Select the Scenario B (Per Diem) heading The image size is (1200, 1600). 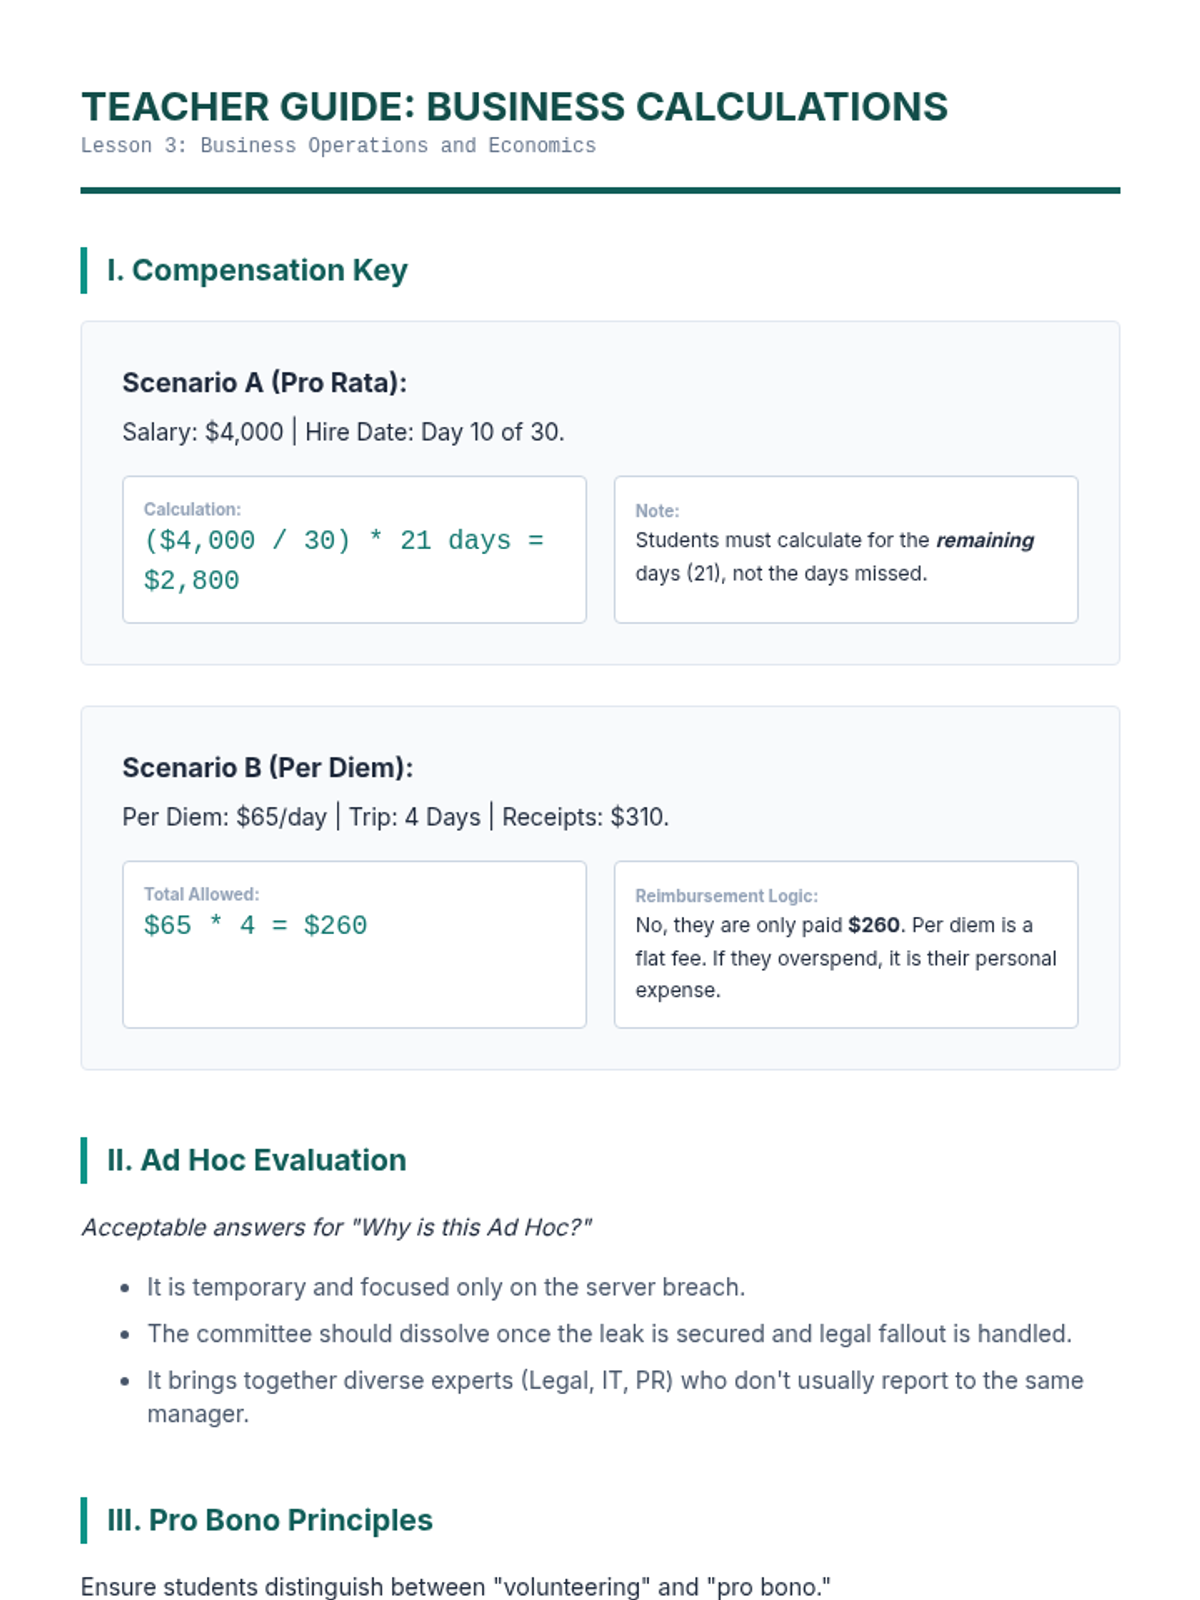point(267,768)
